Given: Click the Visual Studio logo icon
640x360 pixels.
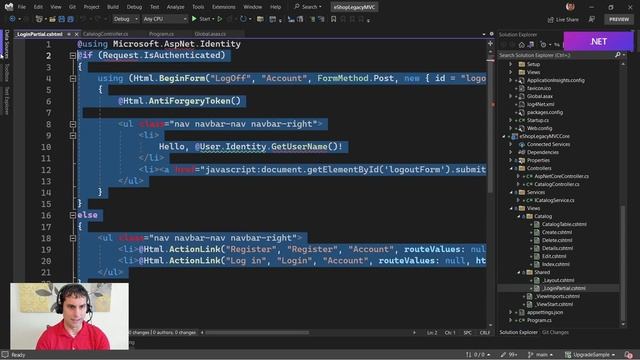Looking at the screenshot, I should [x=9, y=7].
